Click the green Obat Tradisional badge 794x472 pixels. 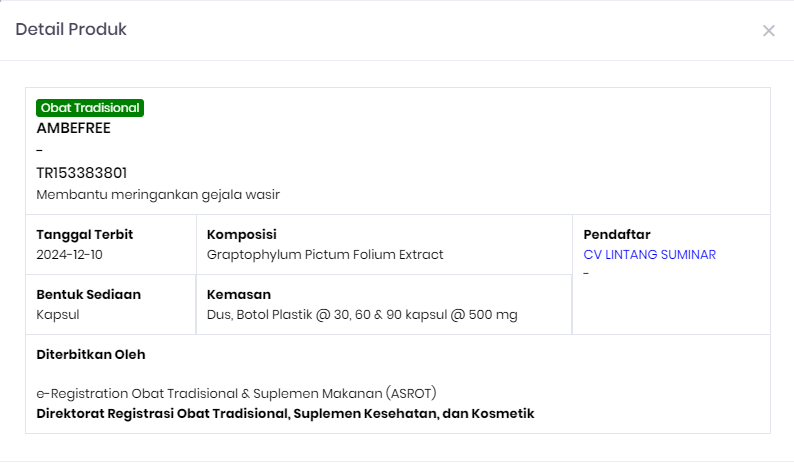click(x=90, y=108)
